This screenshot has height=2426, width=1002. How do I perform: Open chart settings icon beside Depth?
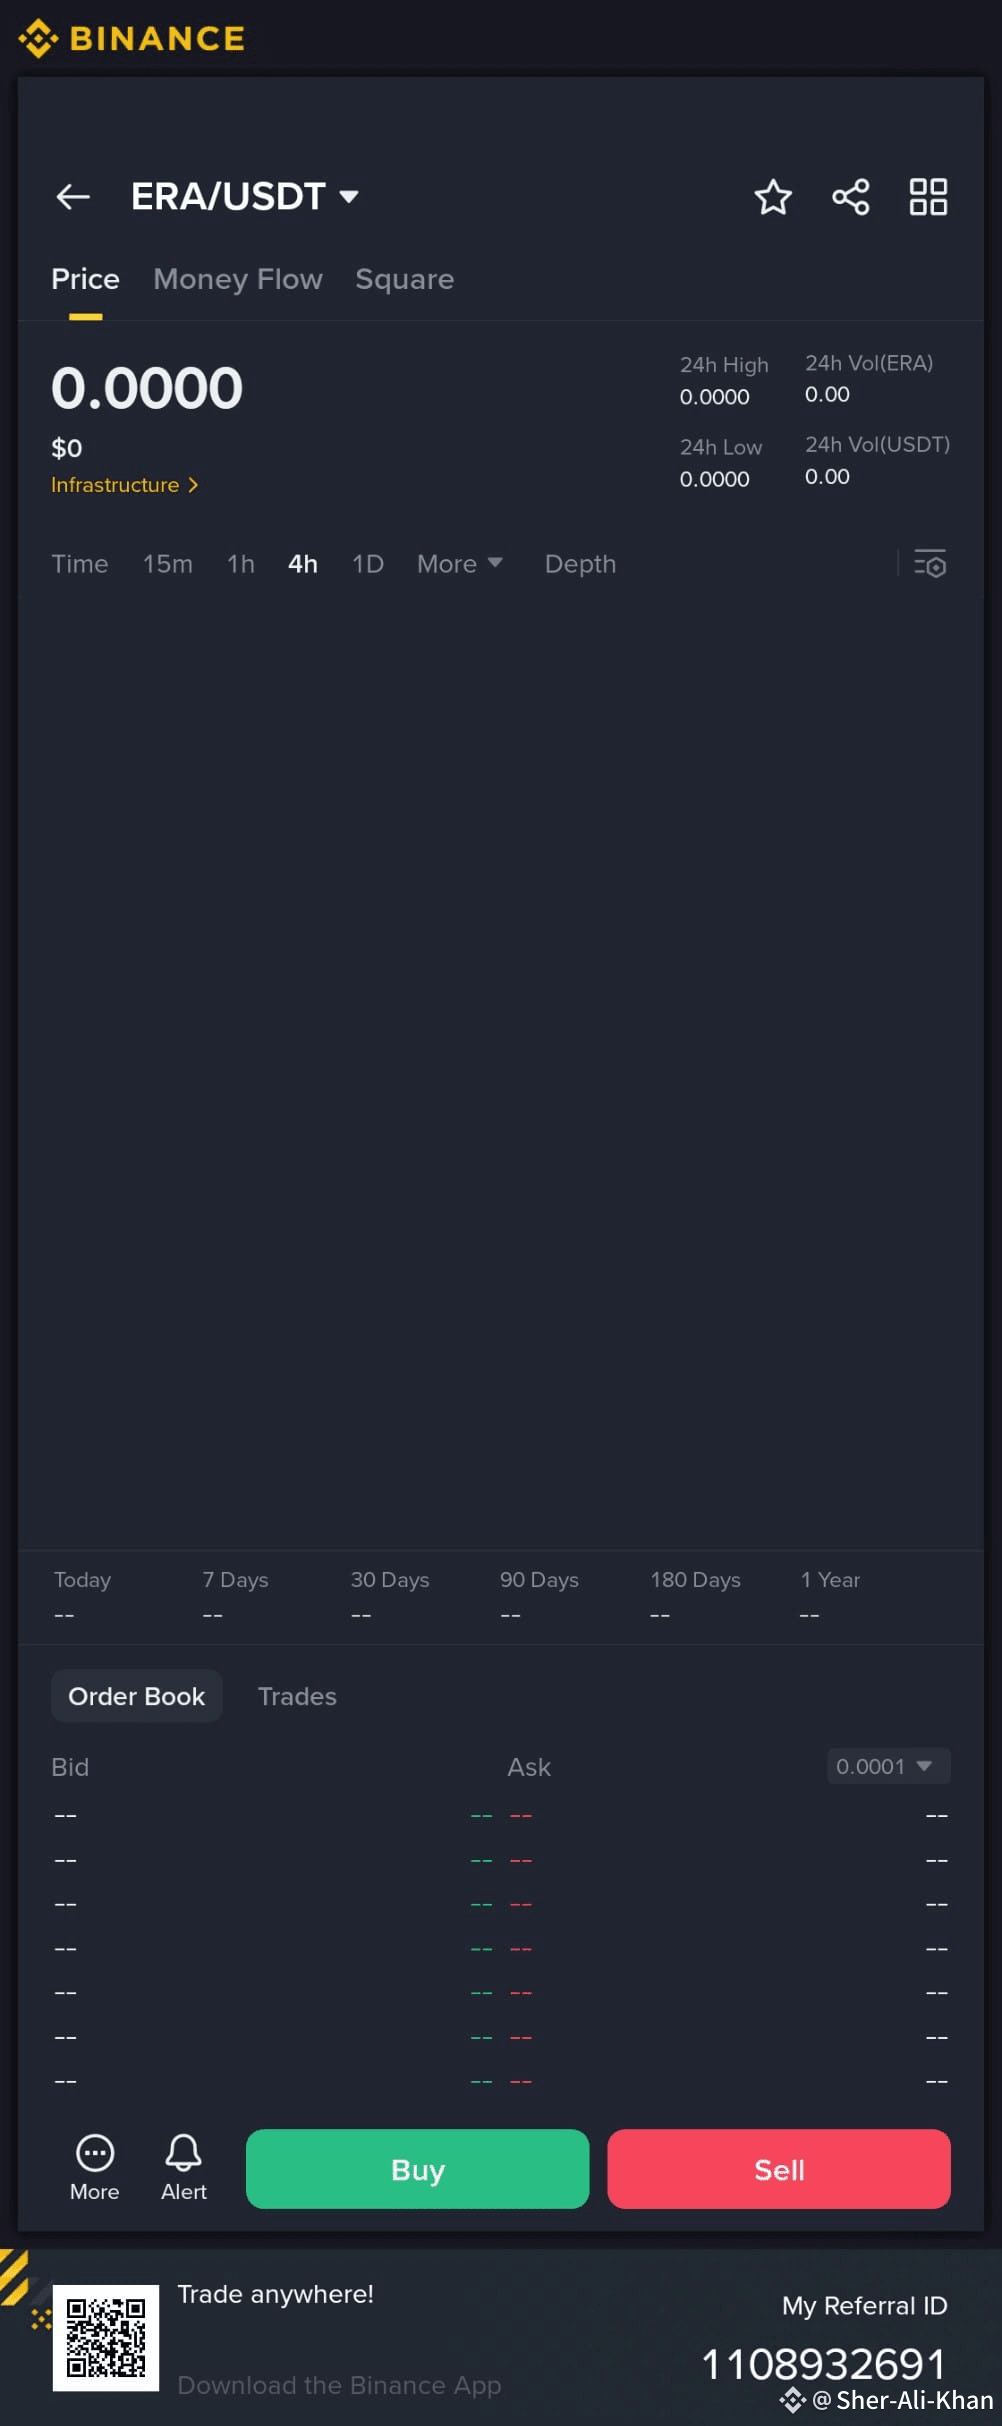pyautogui.click(x=930, y=564)
